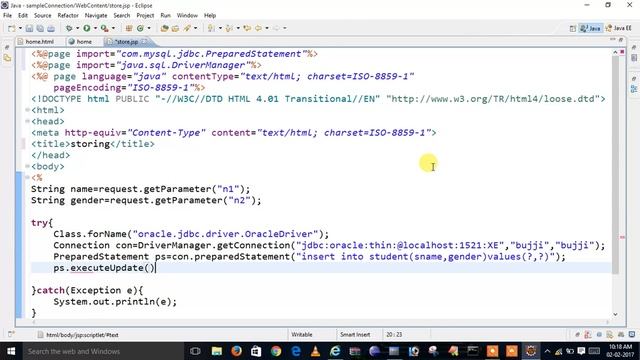The width and height of the screenshot is (640, 360).
Task: Switch to the home browser tab
Action: click(80, 42)
